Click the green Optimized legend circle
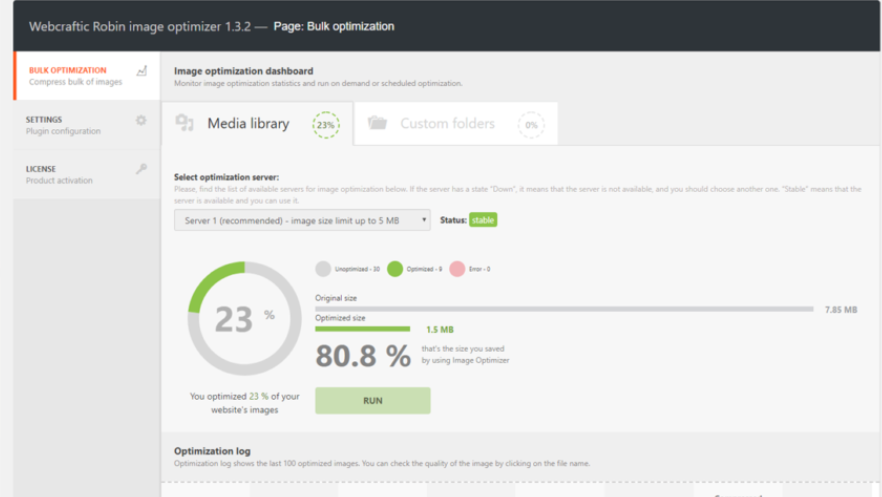 pyautogui.click(x=395, y=269)
